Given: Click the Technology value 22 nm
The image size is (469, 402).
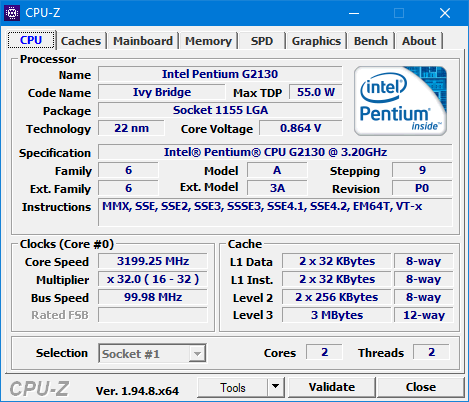Looking at the screenshot, I should (x=131, y=128).
